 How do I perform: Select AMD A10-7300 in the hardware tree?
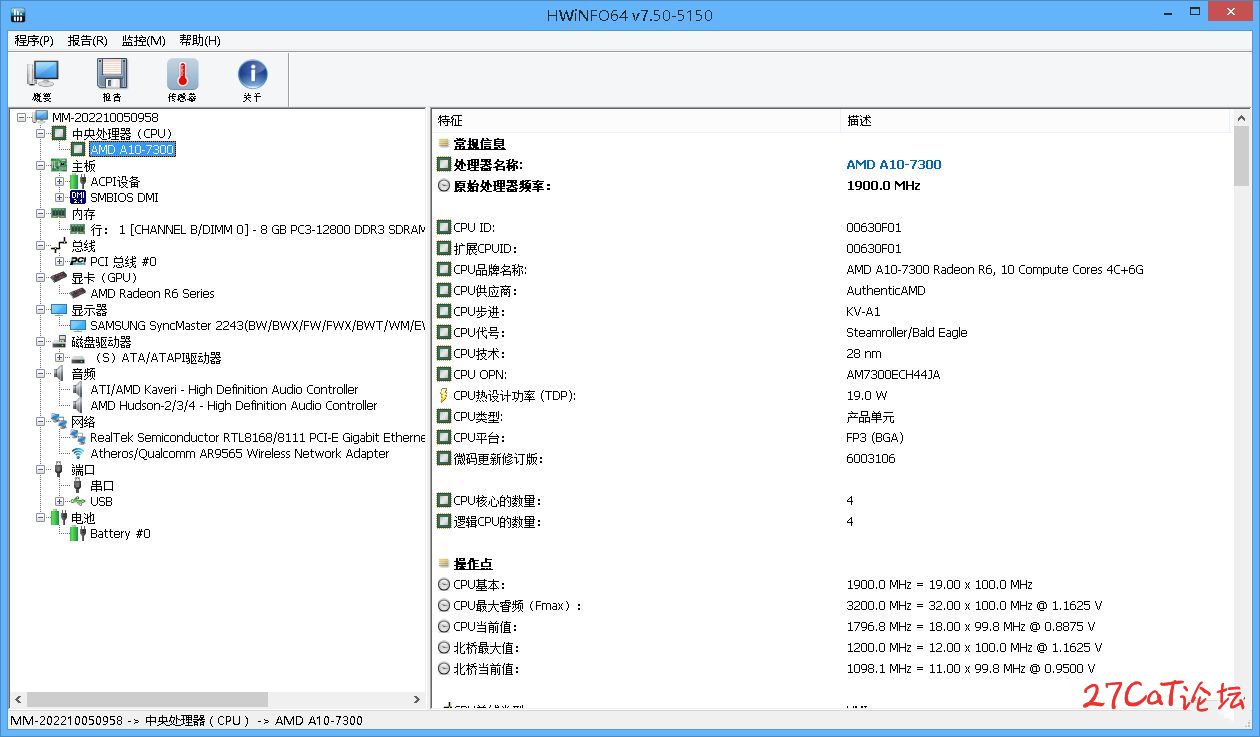pos(132,149)
